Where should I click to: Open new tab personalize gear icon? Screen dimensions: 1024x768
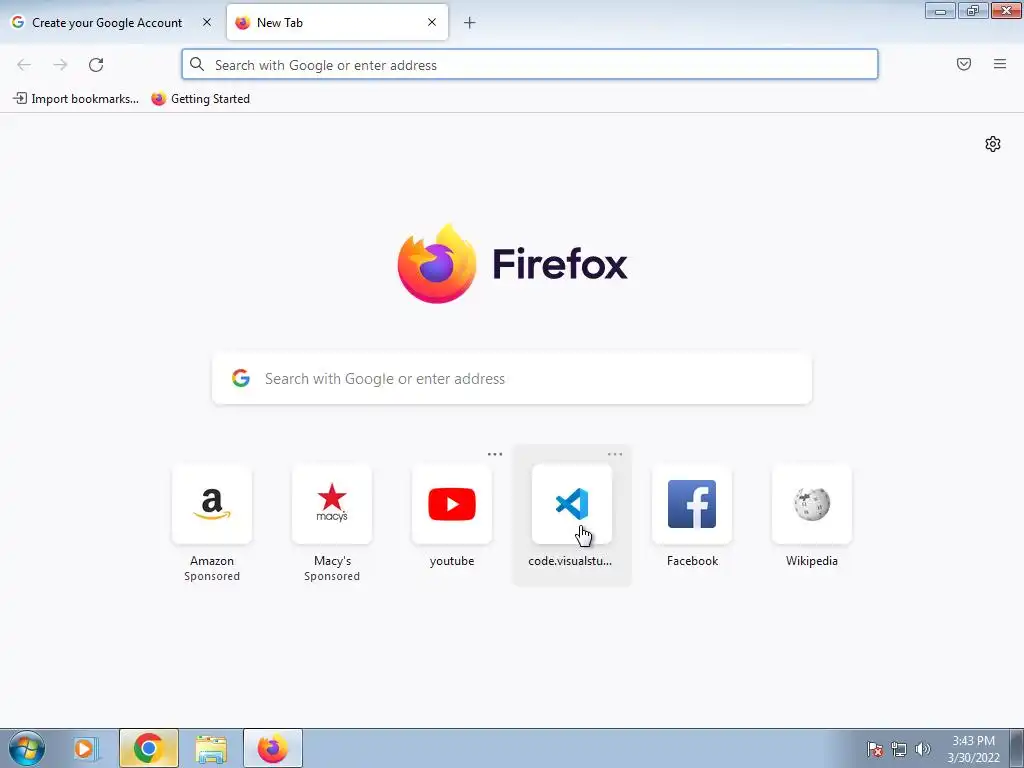pyautogui.click(x=993, y=144)
